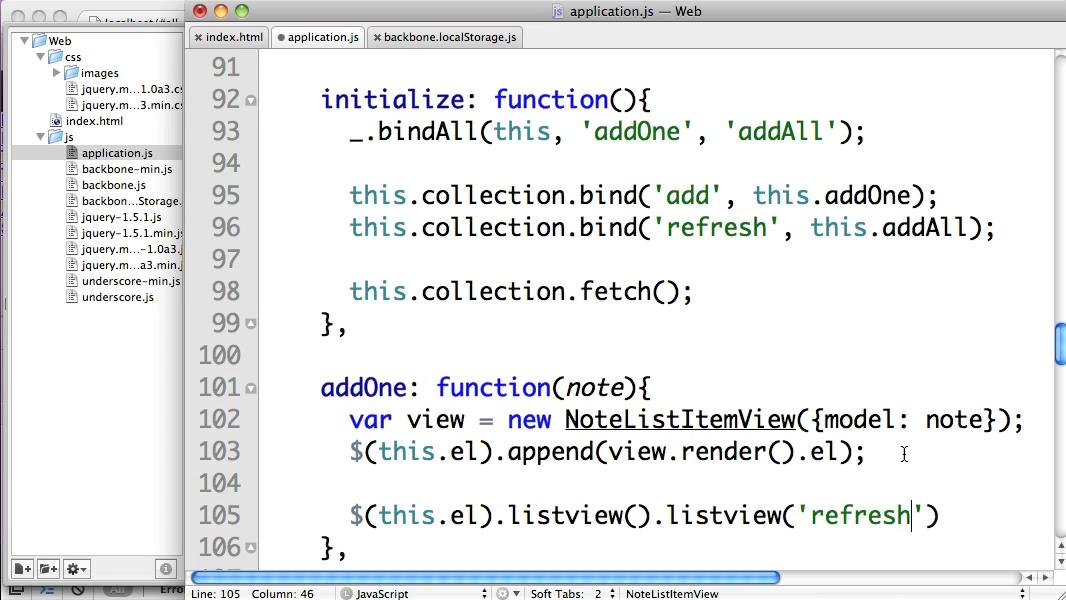
Task: Click the All filter in background window
Action: 117,590
